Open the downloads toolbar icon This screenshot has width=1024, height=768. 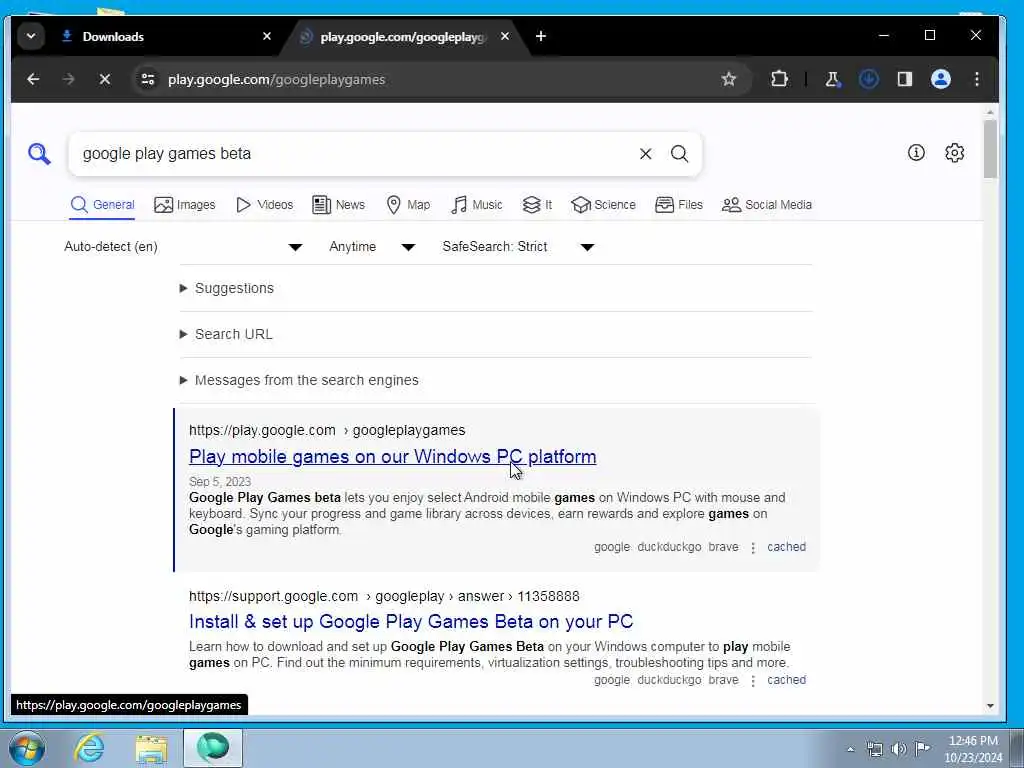pyautogui.click(x=869, y=80)
